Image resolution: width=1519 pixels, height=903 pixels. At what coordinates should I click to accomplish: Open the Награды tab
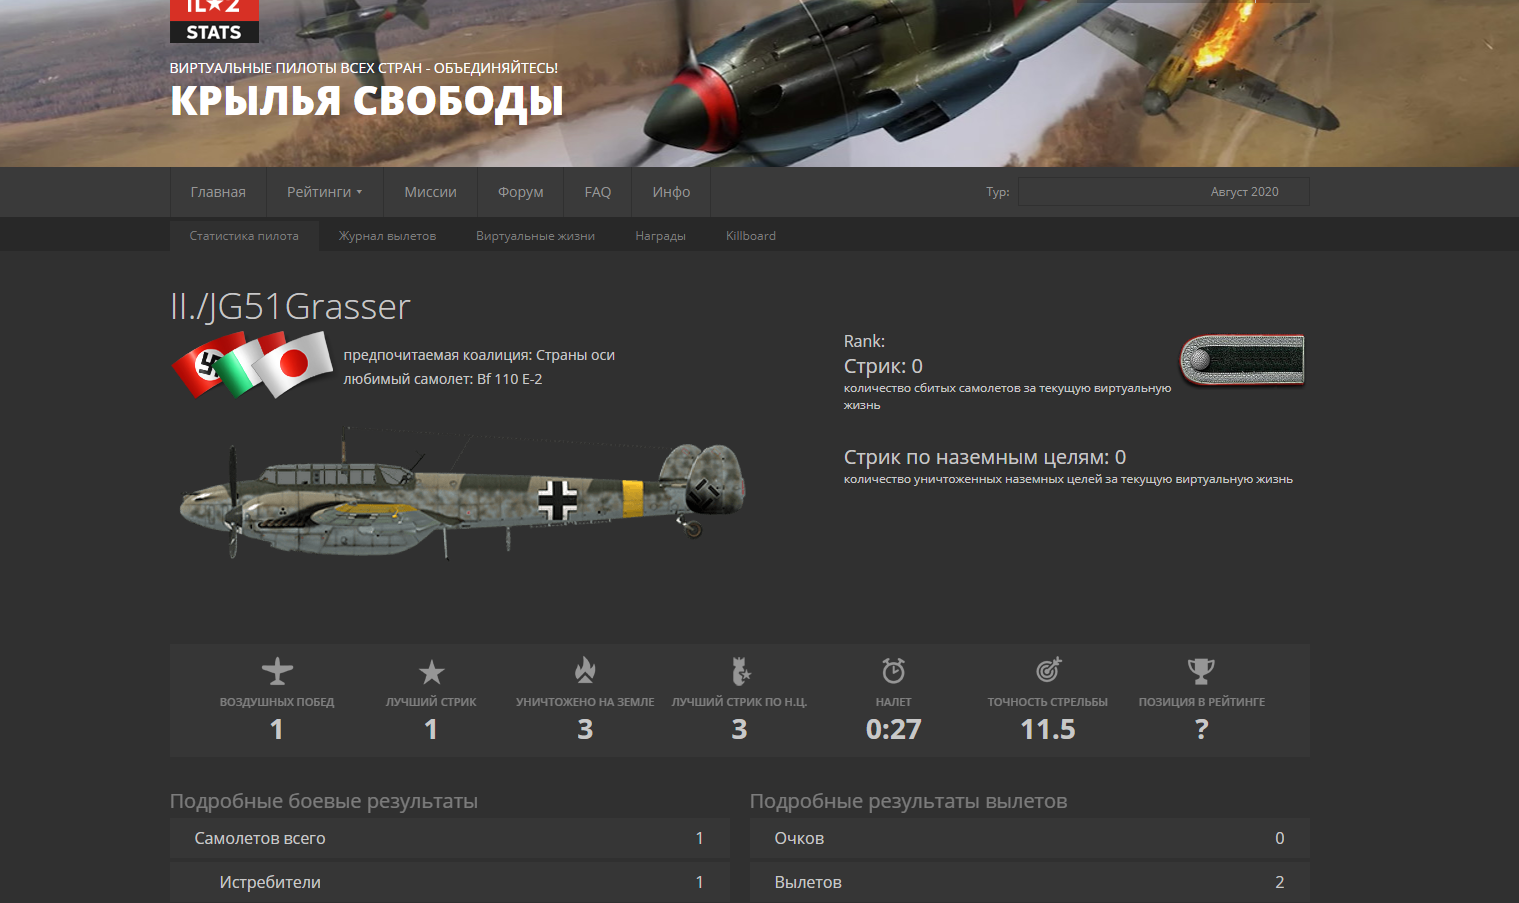coord(660,236)
